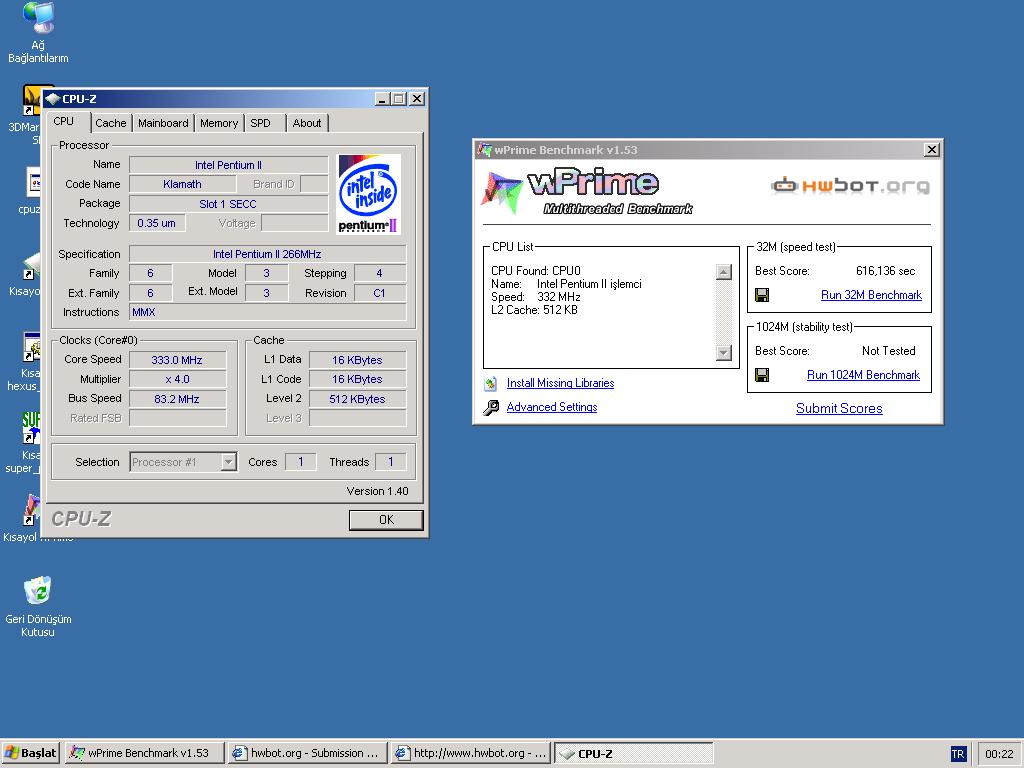1024x768 pixels.
Task: Click the Level 2 512 KBytes field
Action: pos(357,399)
